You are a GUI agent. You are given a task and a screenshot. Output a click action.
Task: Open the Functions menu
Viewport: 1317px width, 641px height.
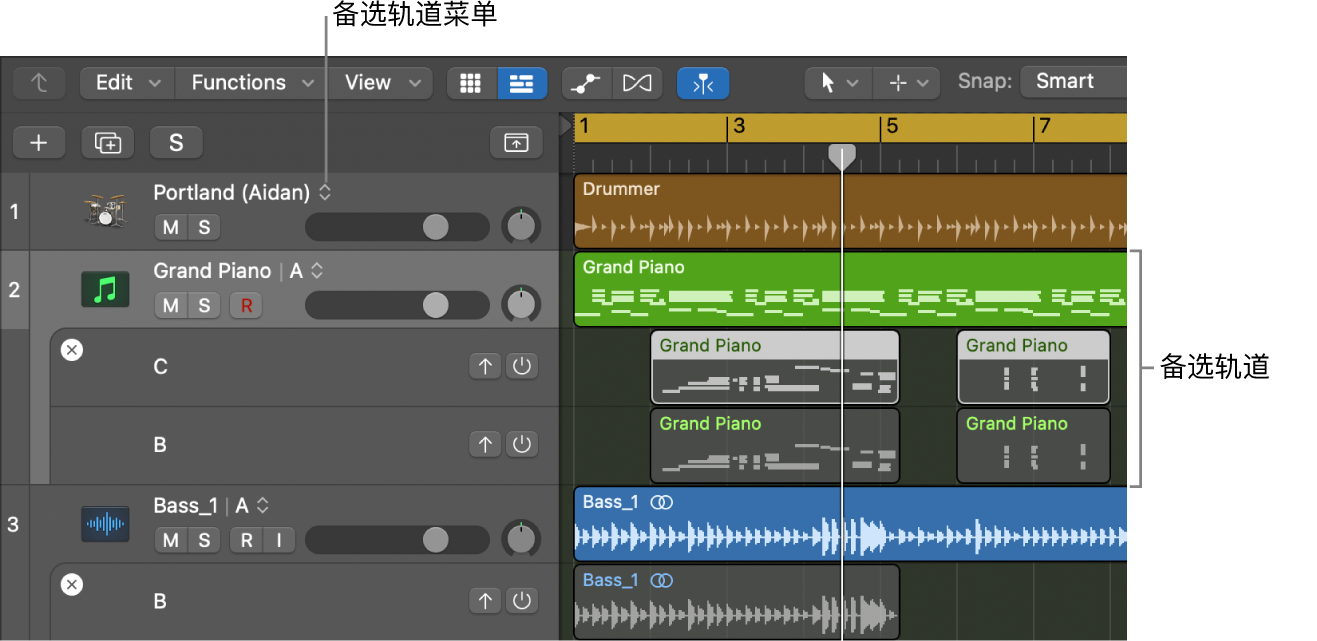click(x=252, y=83)
